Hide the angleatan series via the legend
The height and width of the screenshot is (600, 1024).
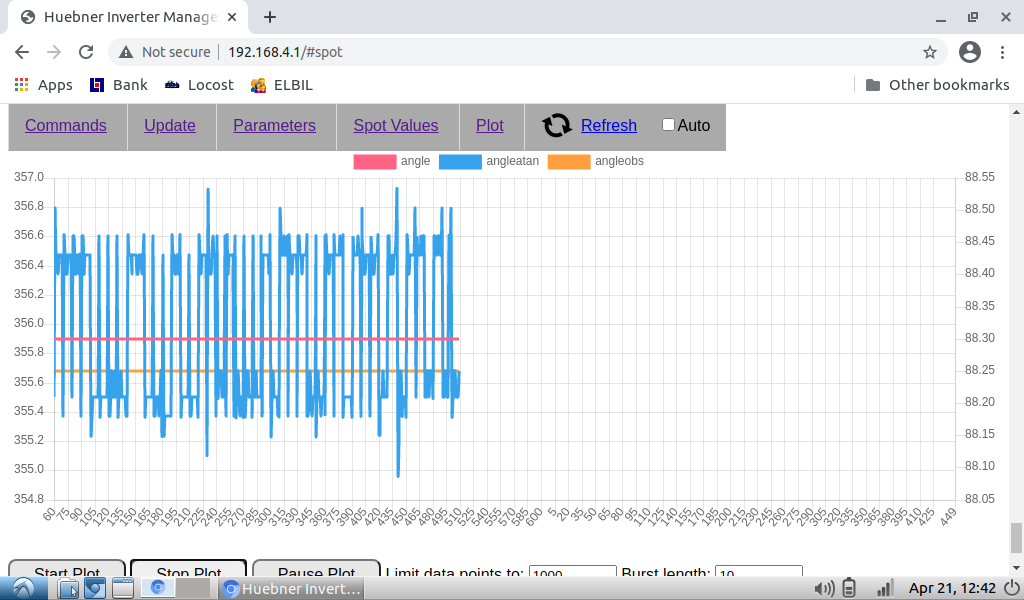(x=459, y=161)
